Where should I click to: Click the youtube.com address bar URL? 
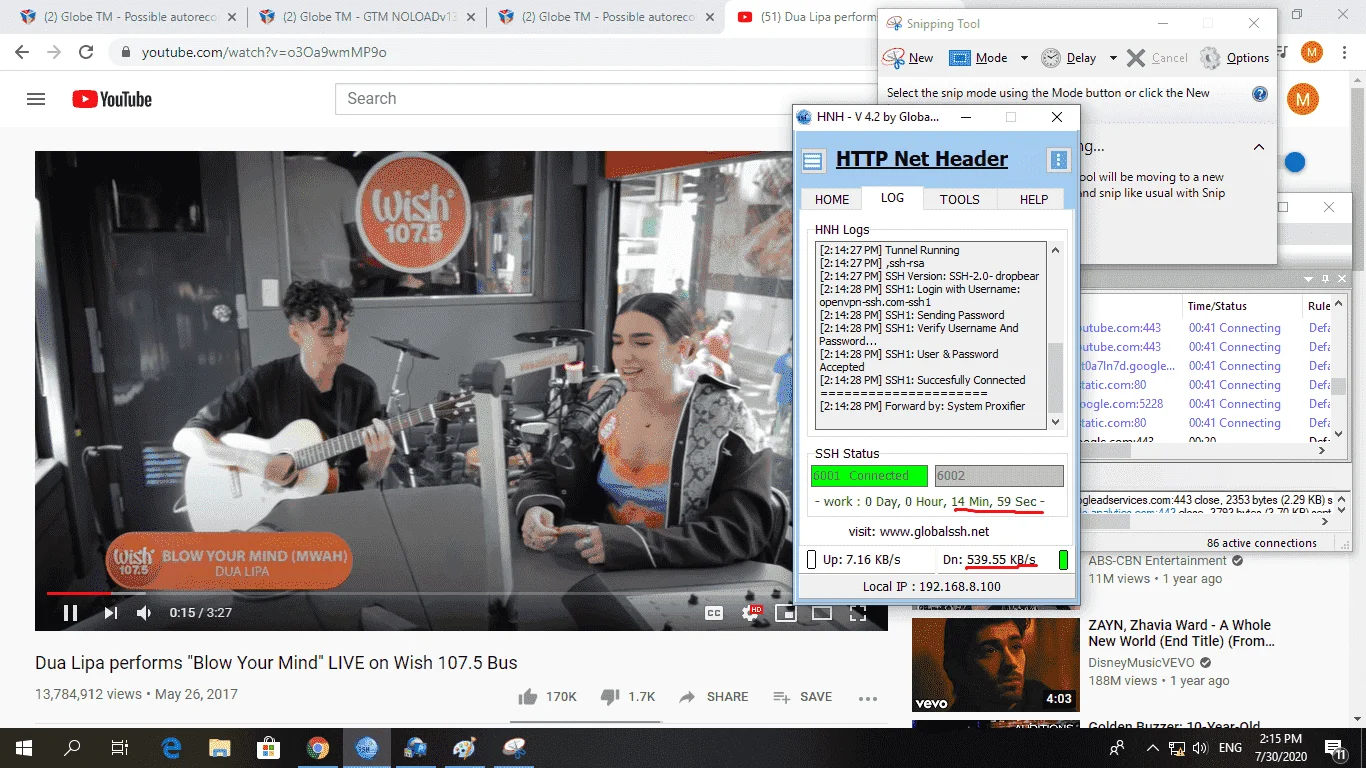[x=264, y=52]
